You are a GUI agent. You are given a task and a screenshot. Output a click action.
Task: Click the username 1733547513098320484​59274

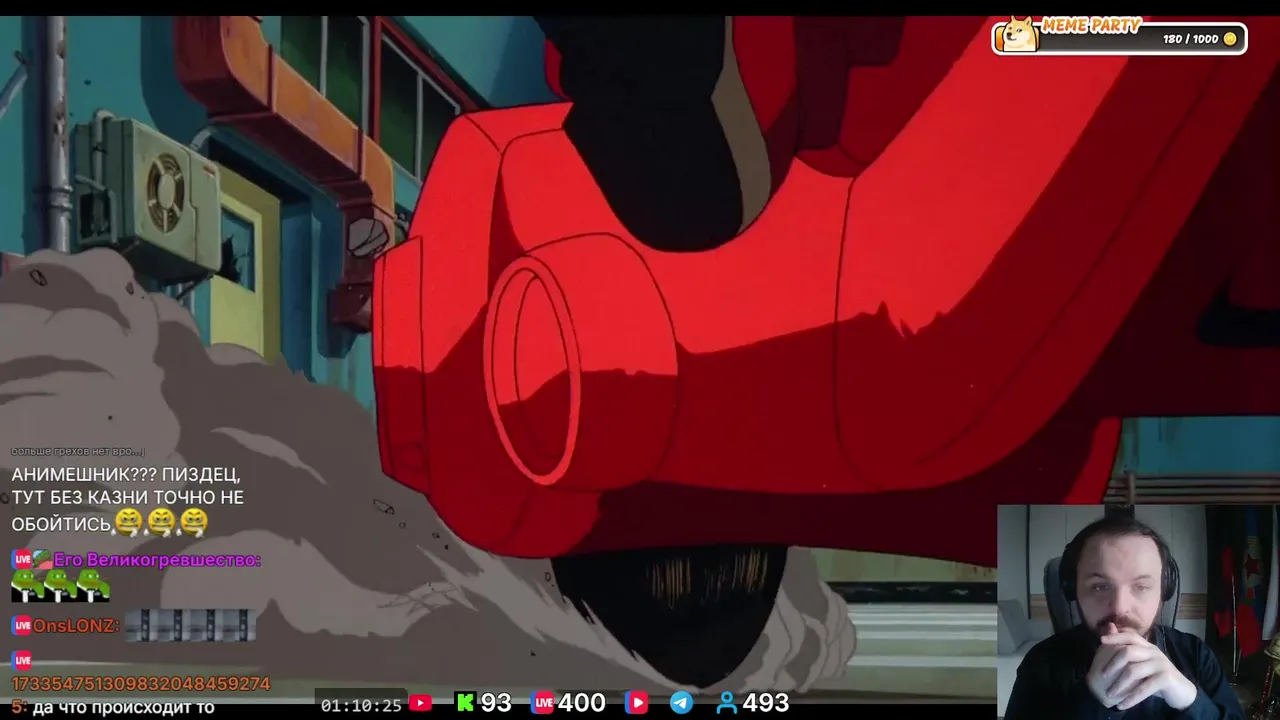click(141, 684)
